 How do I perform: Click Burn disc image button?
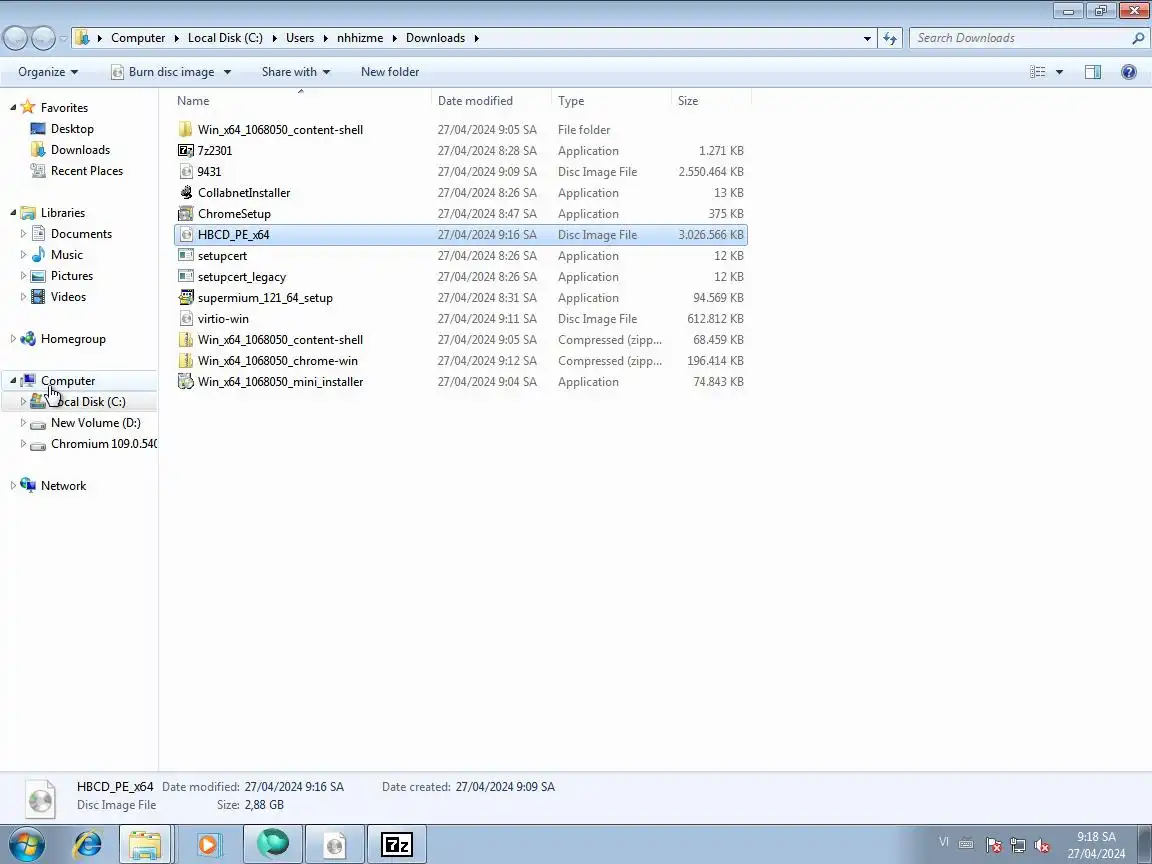[x=163, y=72]
